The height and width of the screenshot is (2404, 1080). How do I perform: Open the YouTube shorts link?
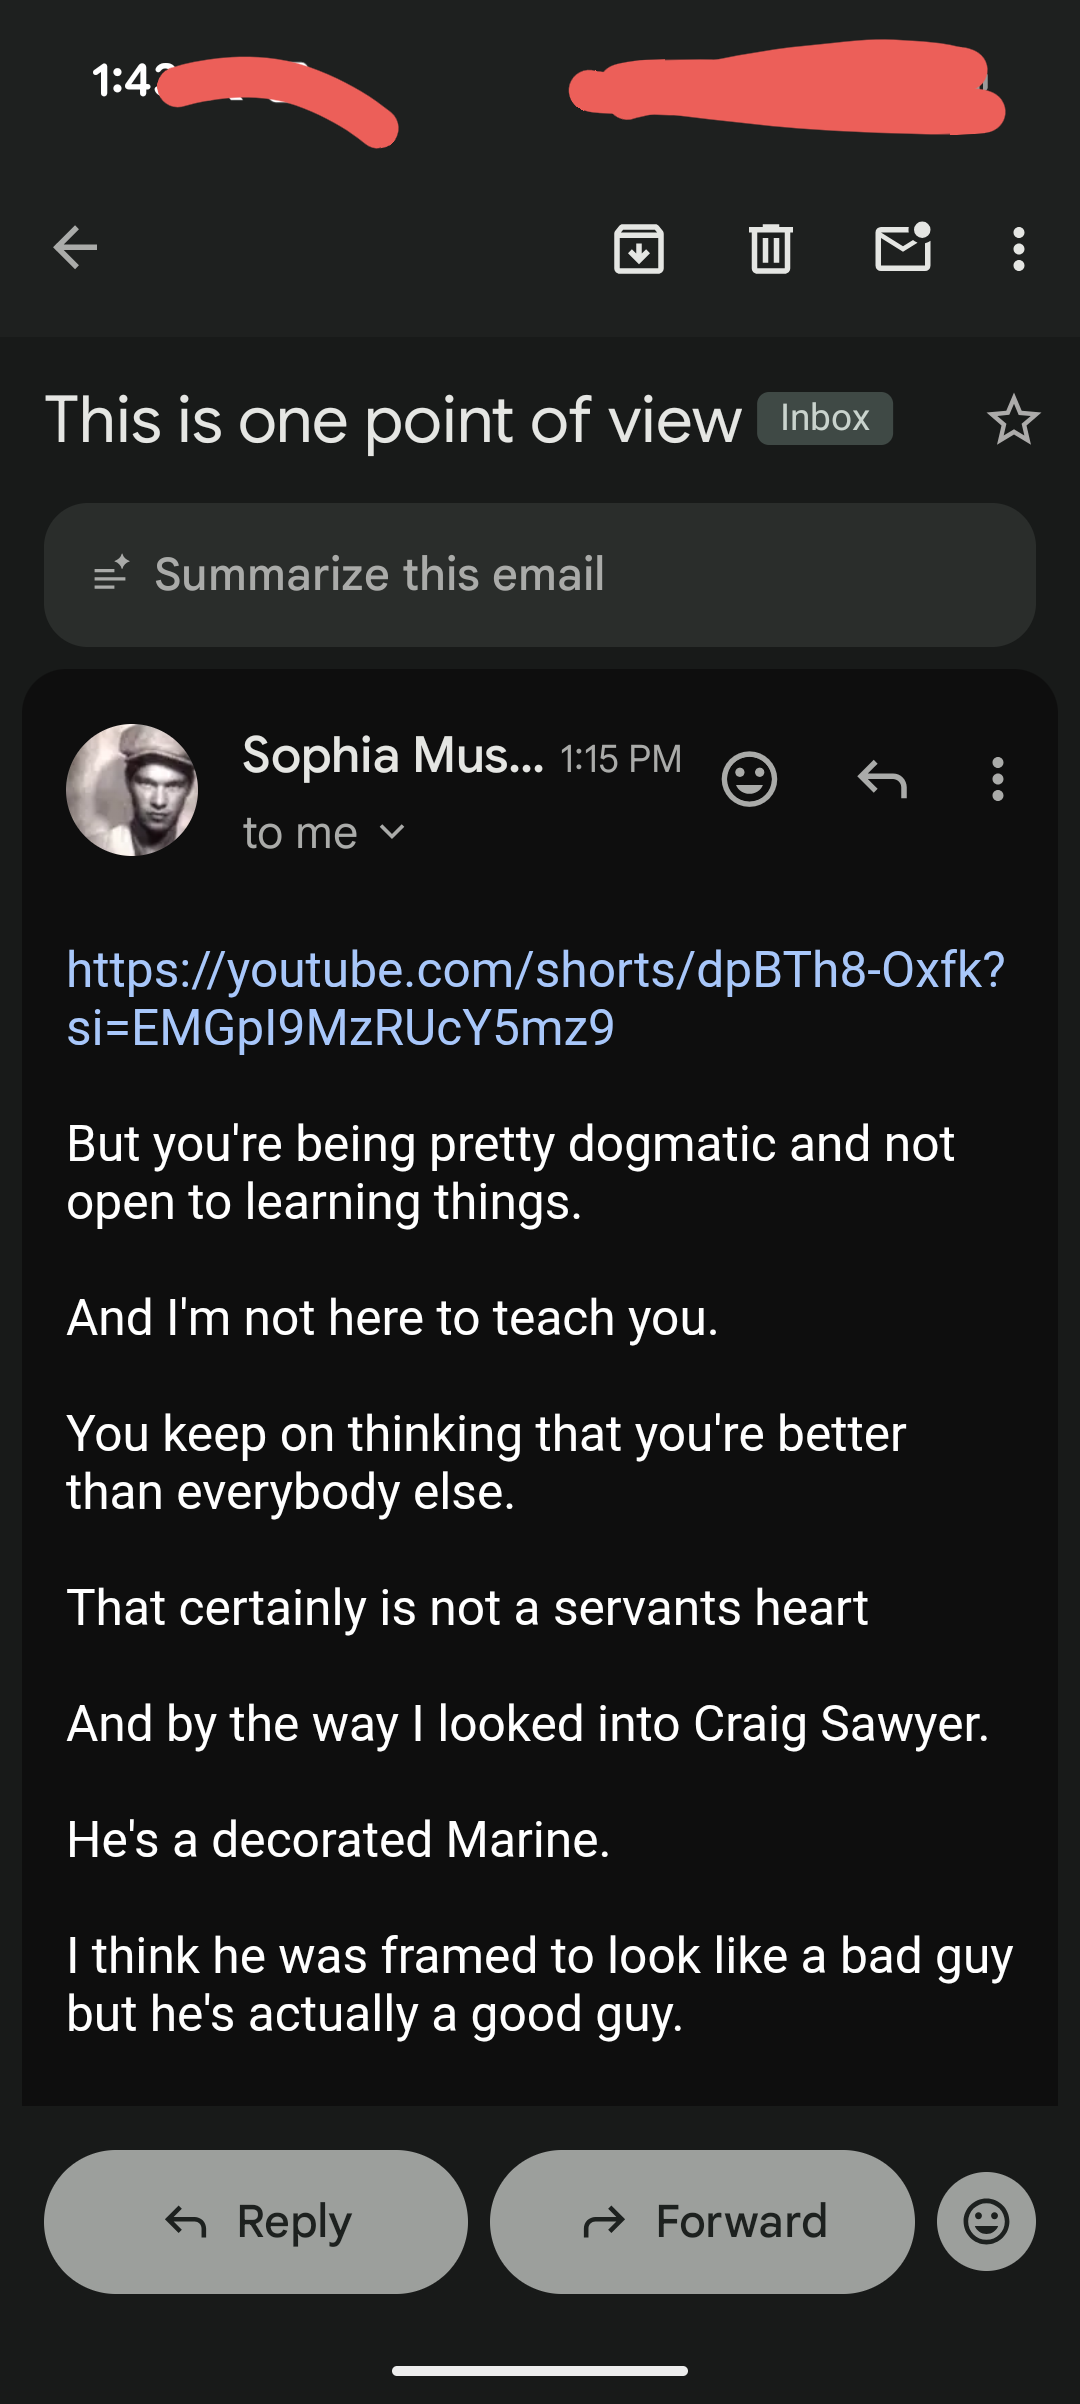(x=535, y=998)
